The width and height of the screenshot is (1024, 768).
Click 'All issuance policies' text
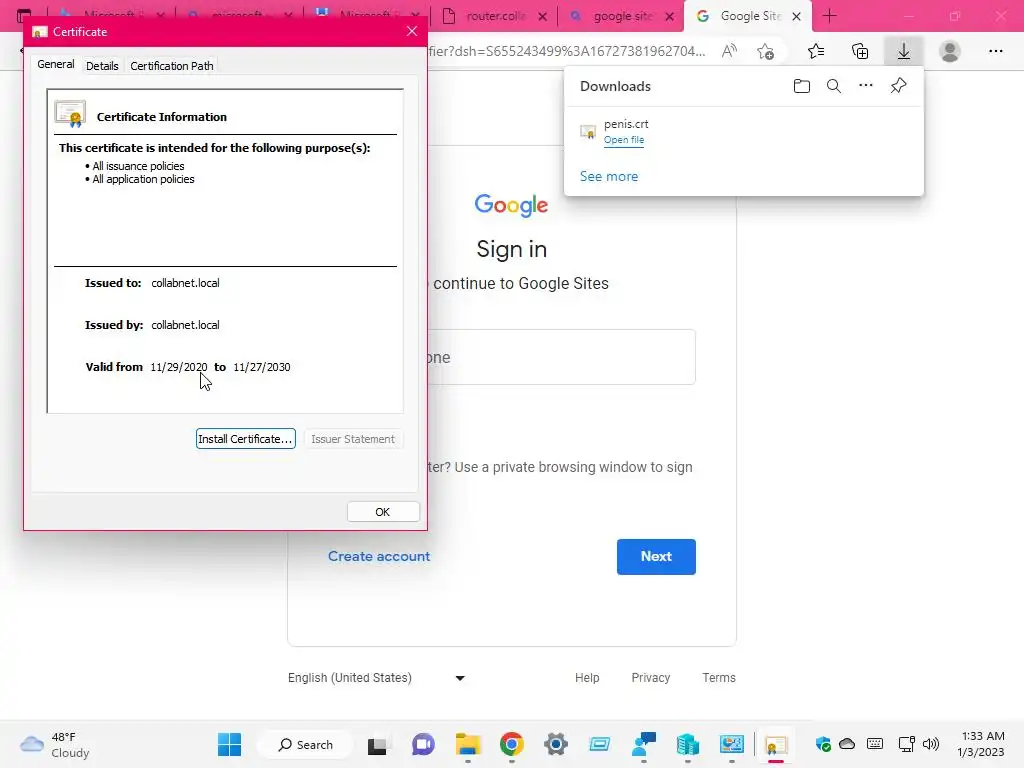pos(138,166)
